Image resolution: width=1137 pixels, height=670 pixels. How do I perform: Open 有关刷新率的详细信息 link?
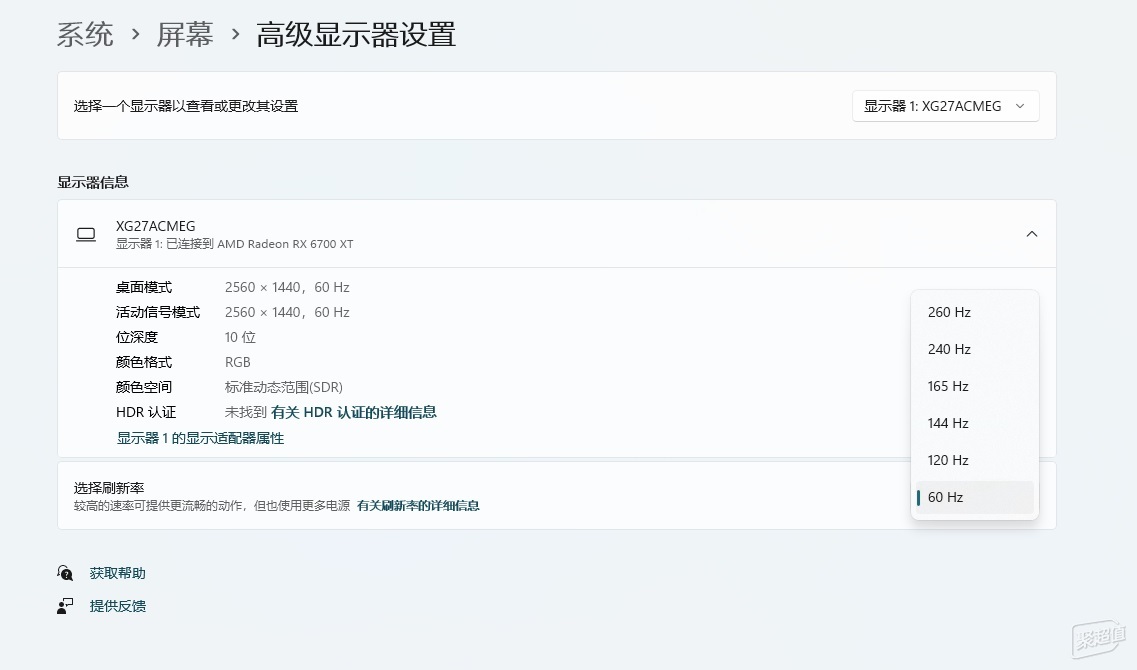pos(418,506)
